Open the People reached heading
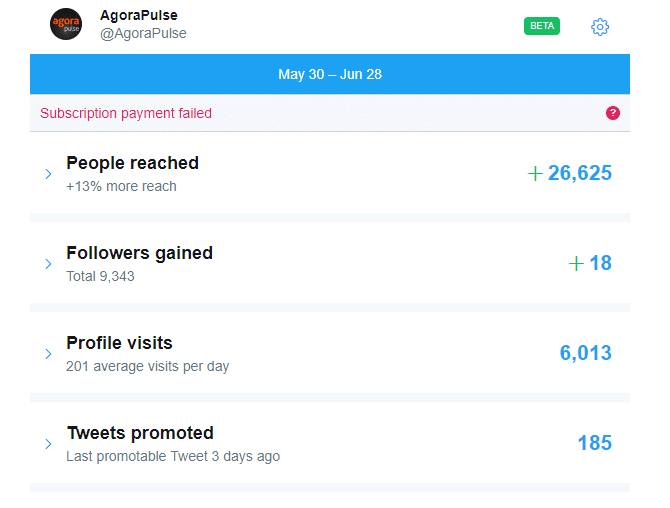Image resolution: width=670 pixels, height=508 pixels. coord(132,163)
